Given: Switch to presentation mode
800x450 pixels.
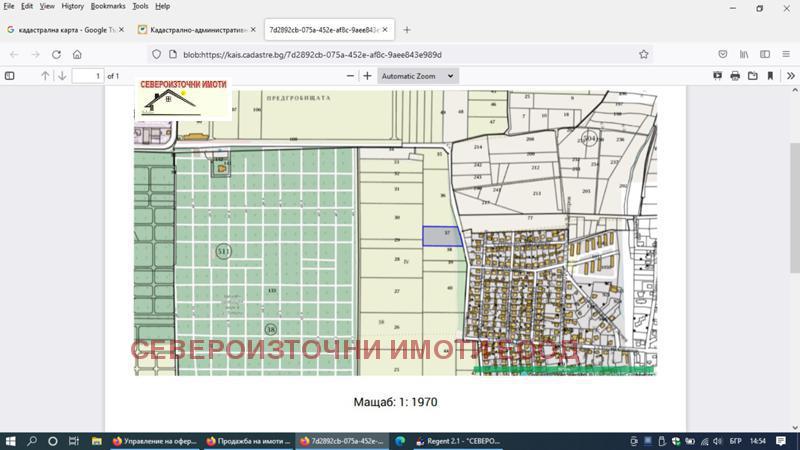Looking at the screenshot, I should pos(717,76).
